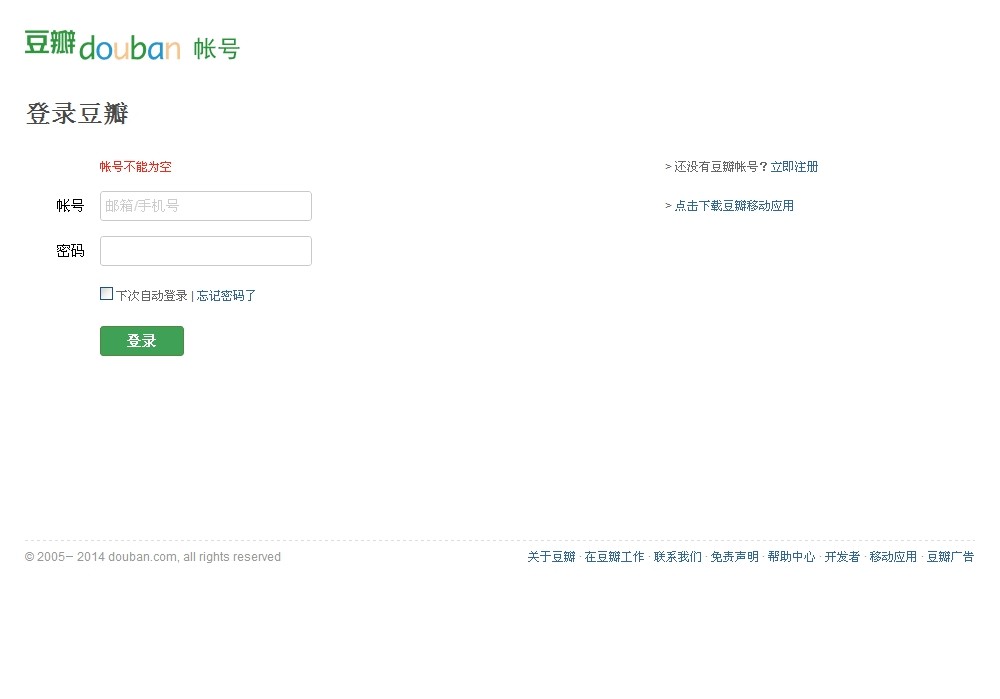Open the 开发者 footer link
This screenshot has width=1000, height=699.
[842, 557]
